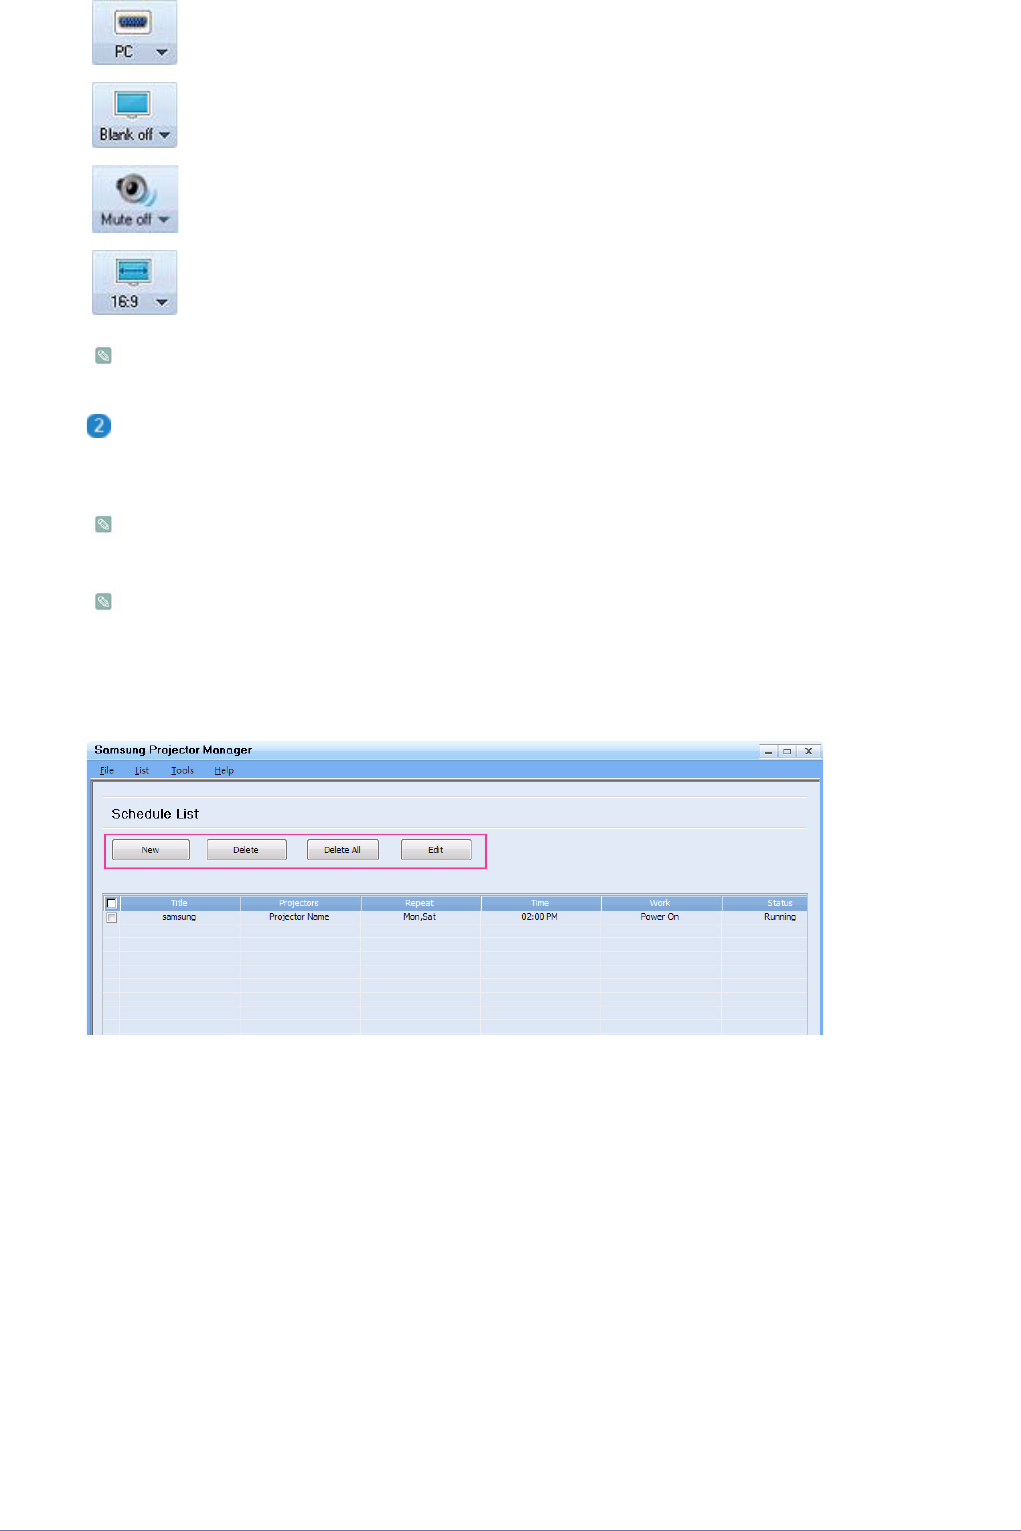This screenshot has width=1021, height=1531.
Task: Select the 'samsung' title cell
Action: tap(179, 917)
